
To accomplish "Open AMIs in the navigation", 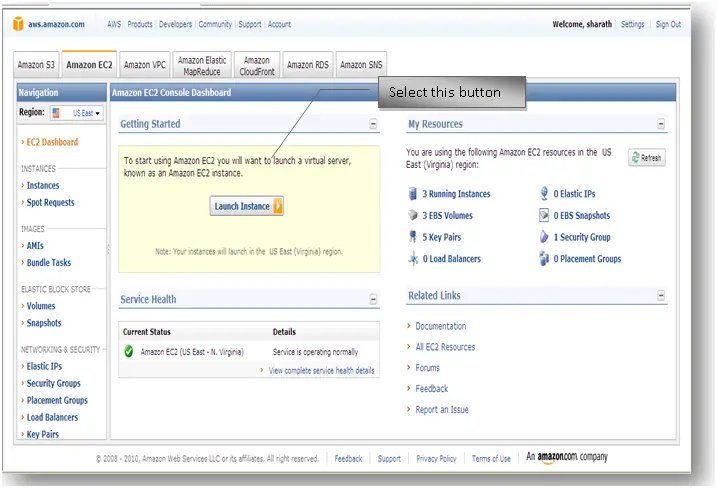I will (x=35, y=246).
